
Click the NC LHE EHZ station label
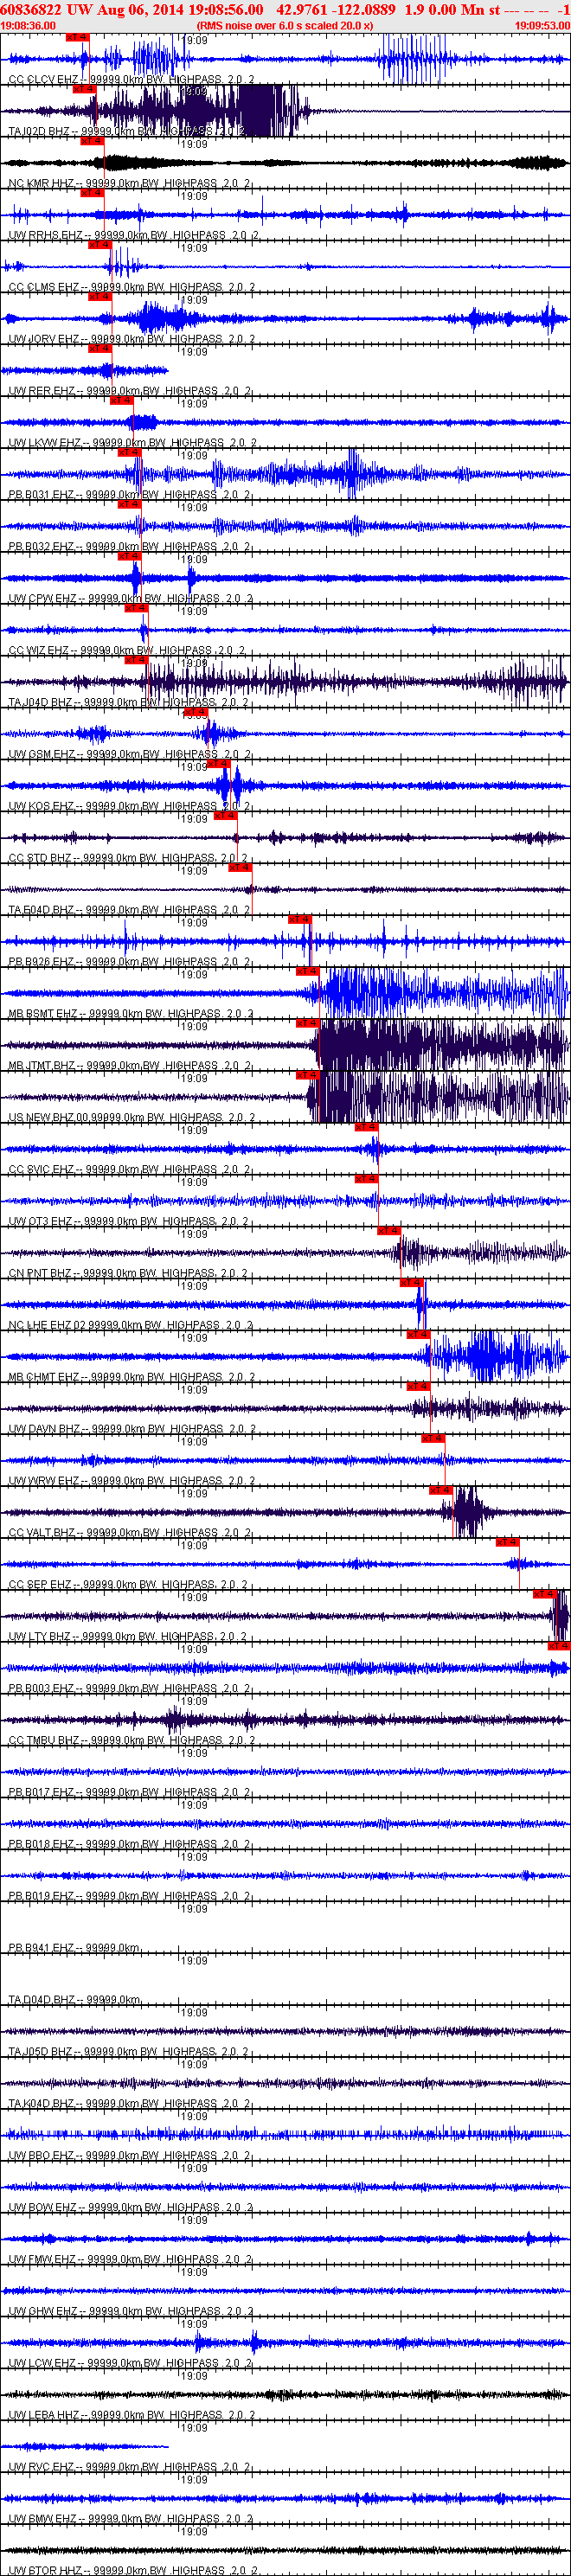(130, 1325)
